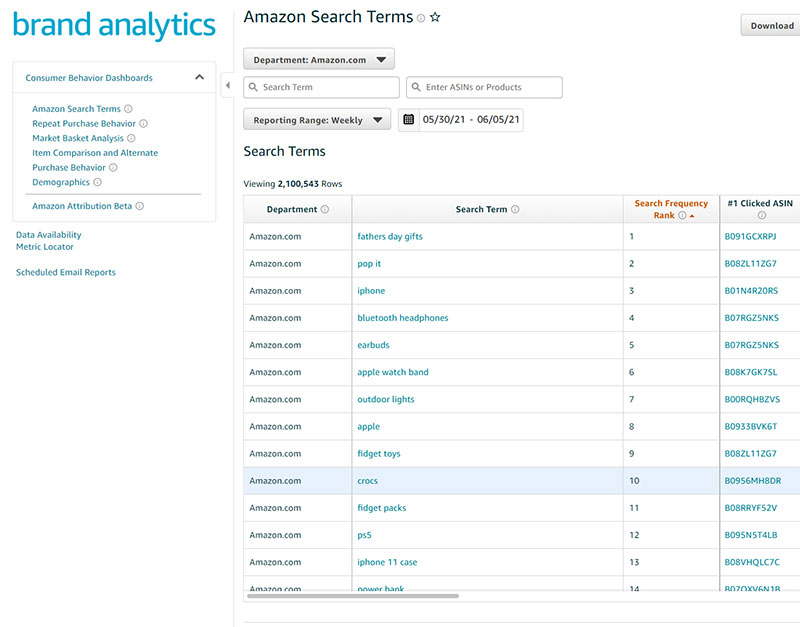Click magnifier icon in Search Term box

[x=253, y=87]
